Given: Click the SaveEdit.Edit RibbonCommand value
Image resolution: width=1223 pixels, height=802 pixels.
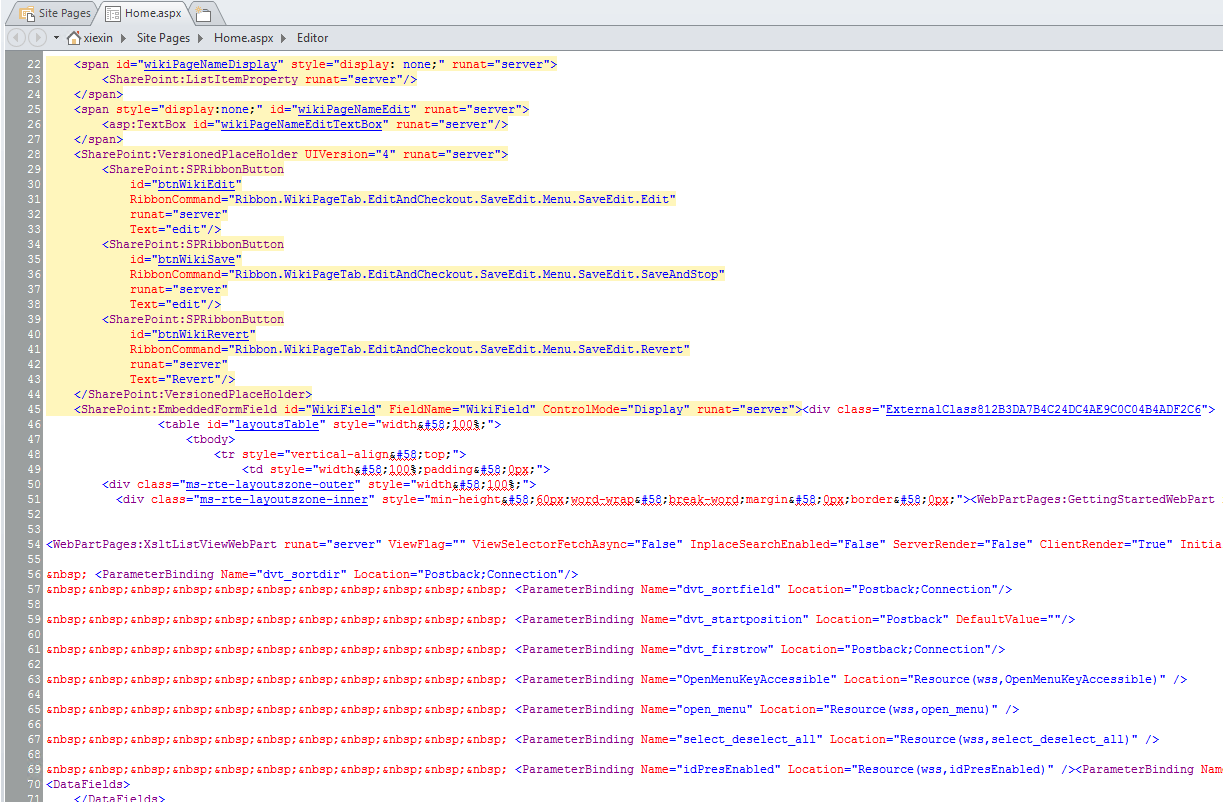Looking at the screenshot, I should coord(453,199).
